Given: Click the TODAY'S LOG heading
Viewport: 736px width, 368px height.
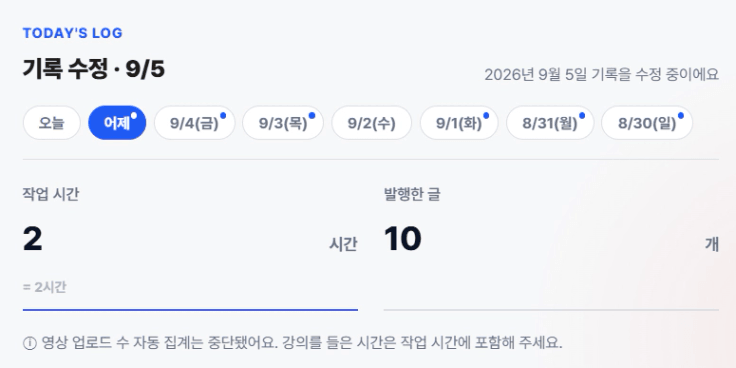Looking at the screenshot, I should point(72,33).
